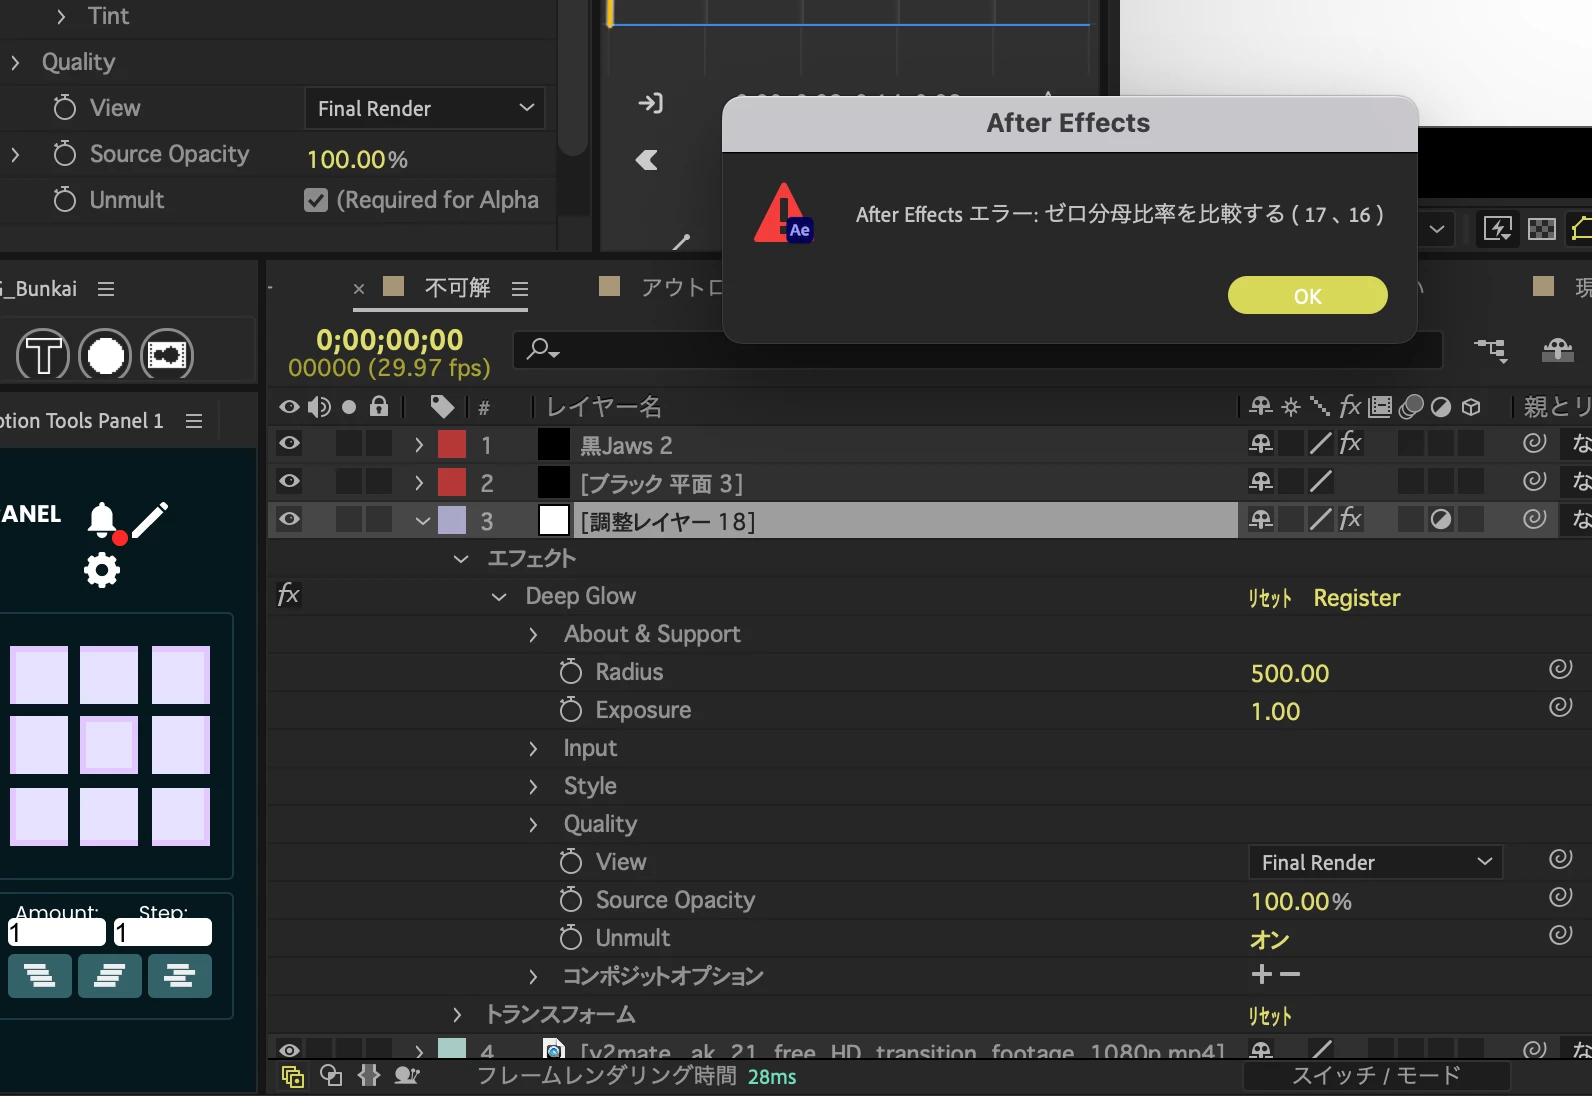Viewport: 1592px width, 1096px height.
Task: Toggle Radius stopwatch keyframing
Action: pyautogui.click(x=571, y=672)
